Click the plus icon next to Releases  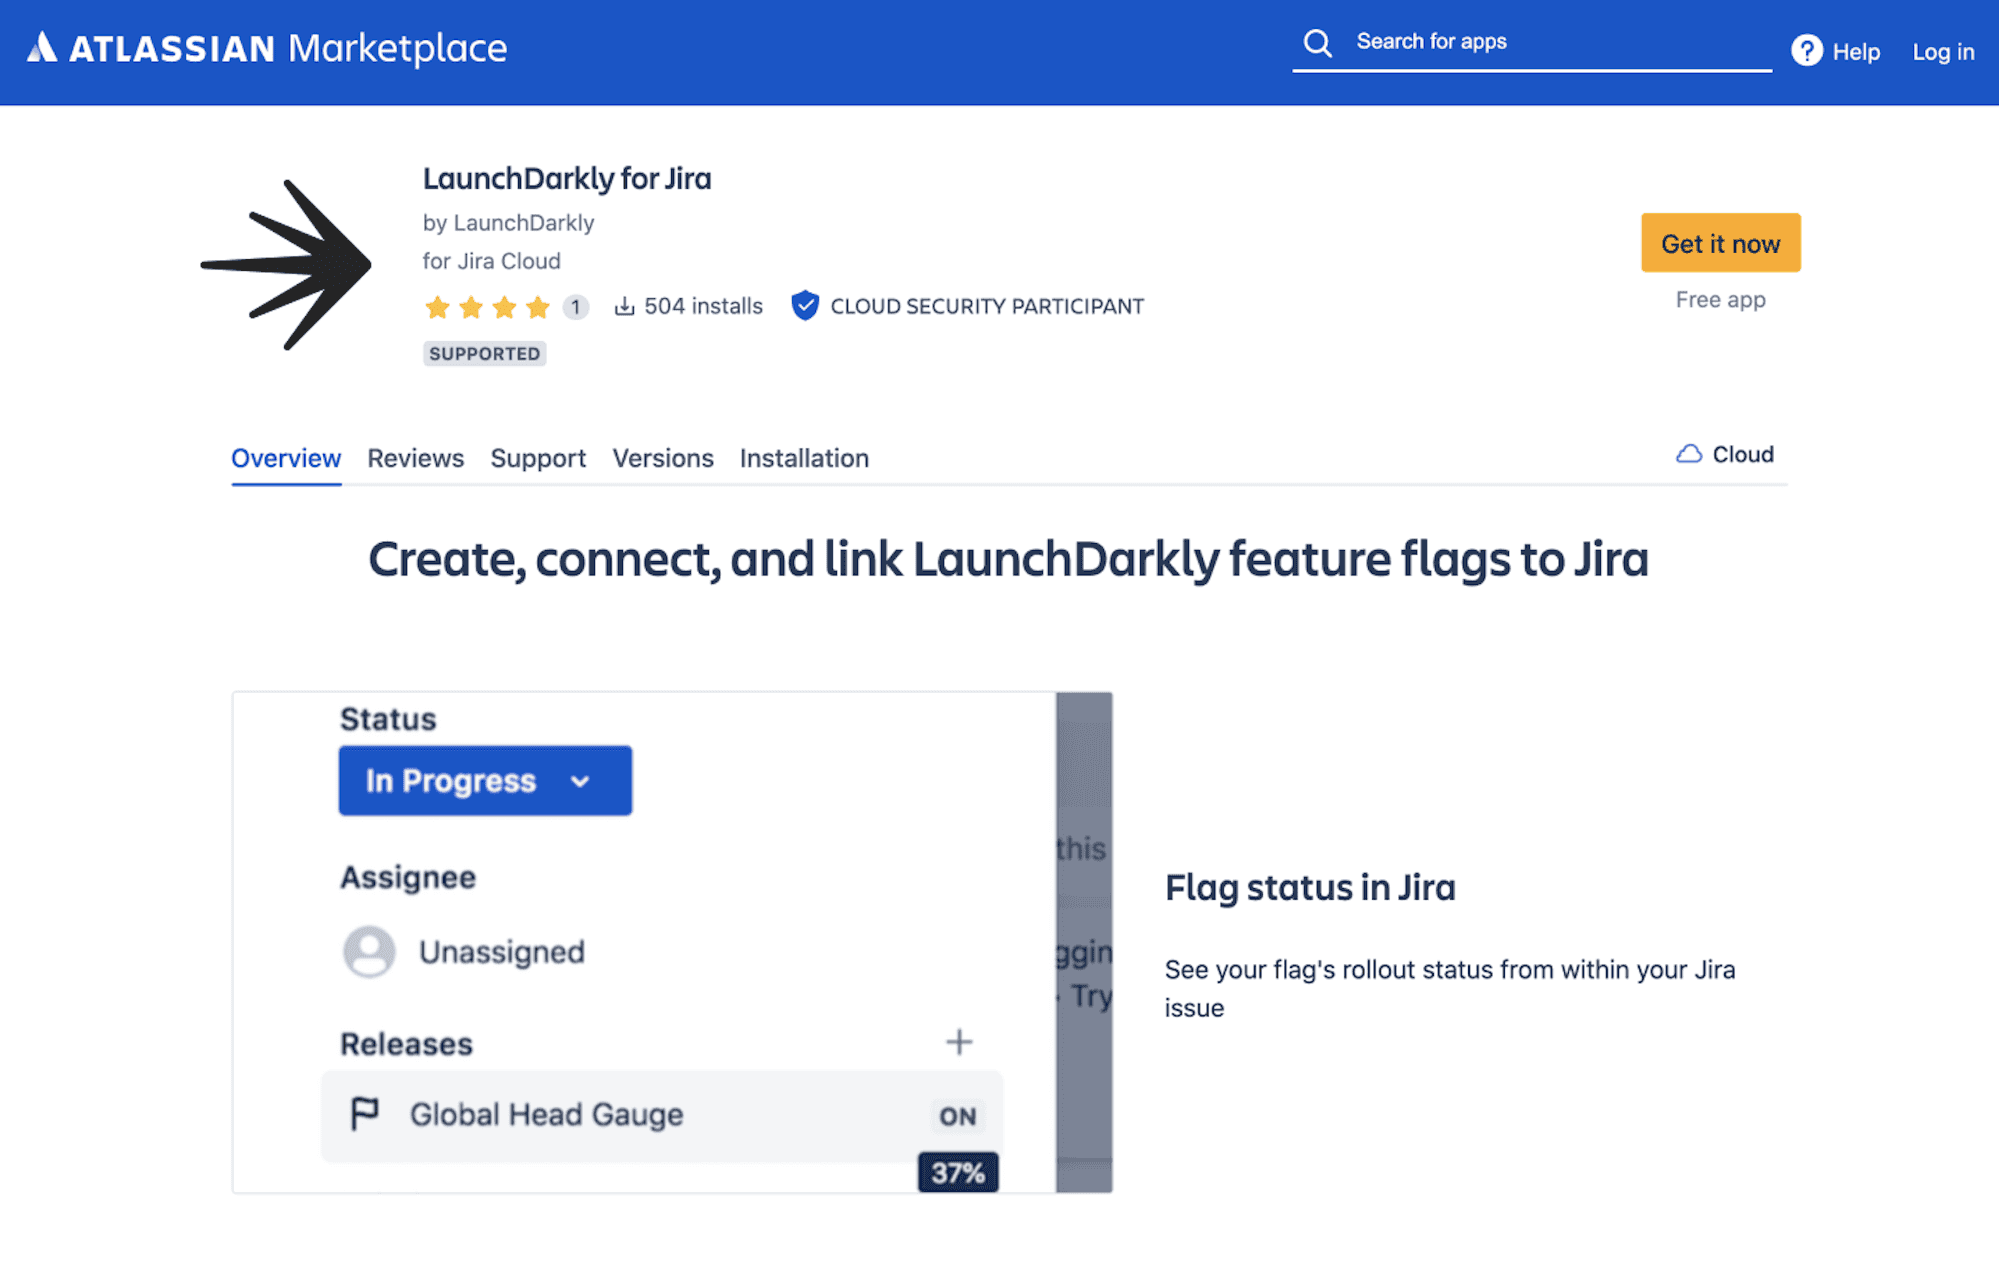[958, 1042]
